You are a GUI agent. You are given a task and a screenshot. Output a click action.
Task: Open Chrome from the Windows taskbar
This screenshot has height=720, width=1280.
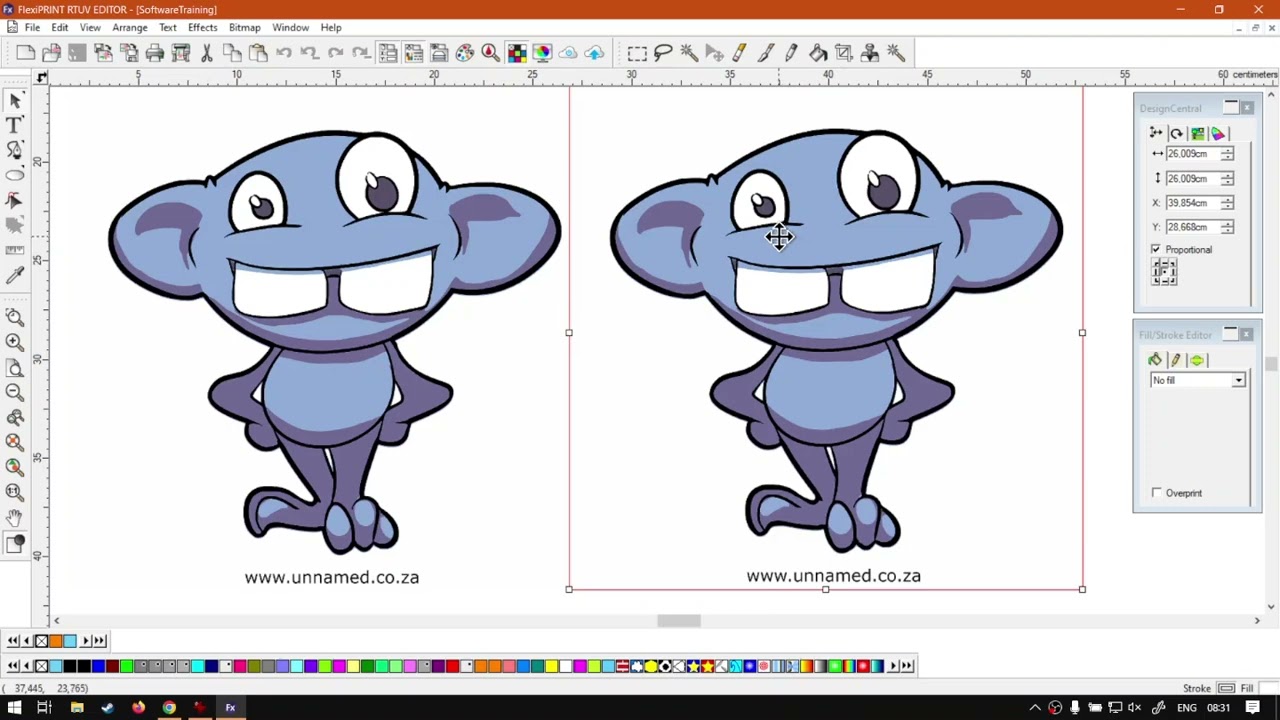[x=169, y=708]
